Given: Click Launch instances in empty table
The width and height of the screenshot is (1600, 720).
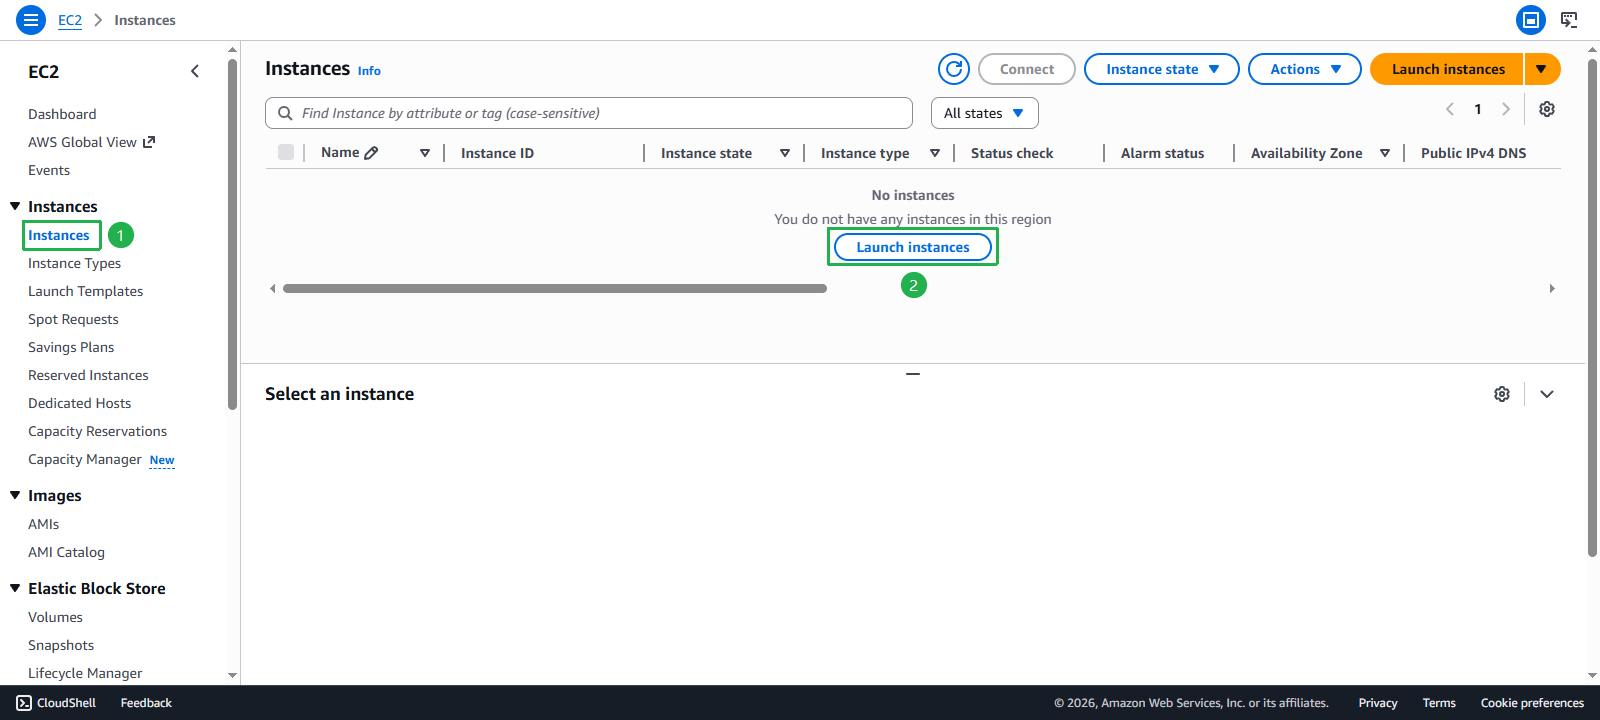Looking at the screenshot, I should [913, 247].
